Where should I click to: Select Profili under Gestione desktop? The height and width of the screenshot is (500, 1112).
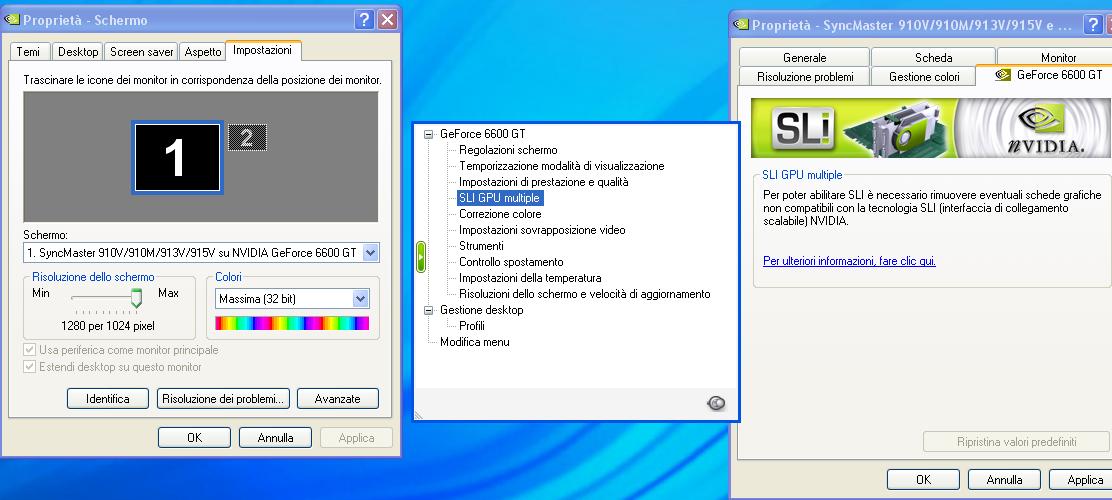(472, 326)
